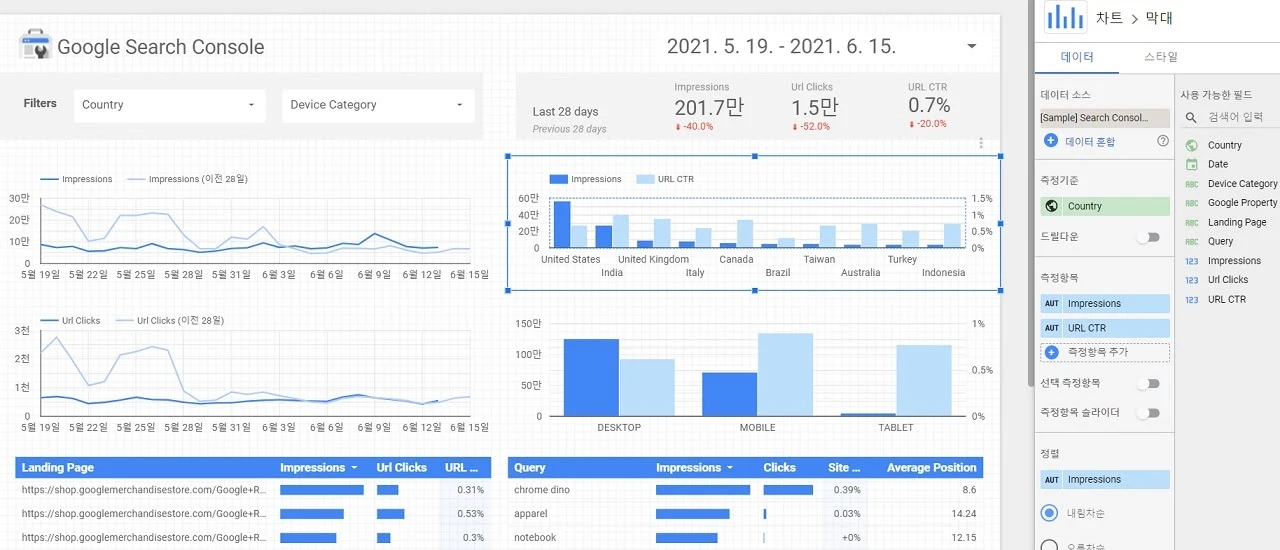Click the [Sample] Search Console data source

tap(1105, 118)
